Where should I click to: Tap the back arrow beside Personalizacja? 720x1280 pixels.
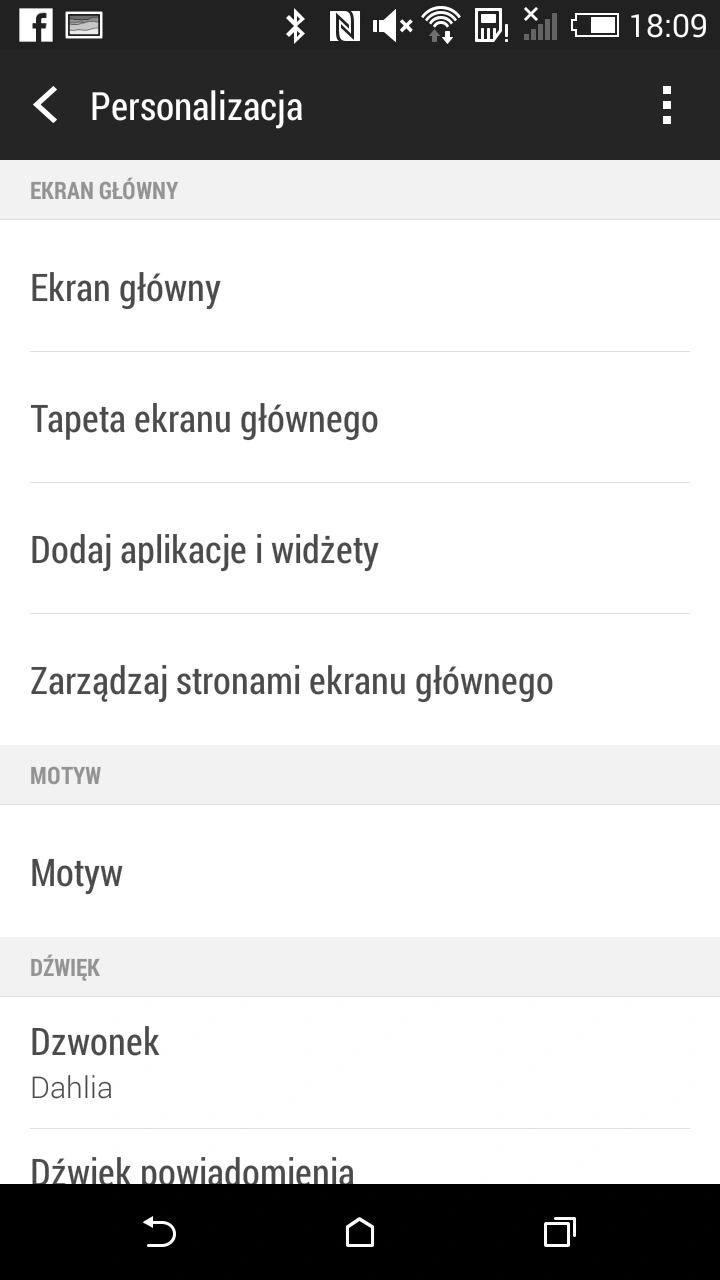tap(45, 105)
